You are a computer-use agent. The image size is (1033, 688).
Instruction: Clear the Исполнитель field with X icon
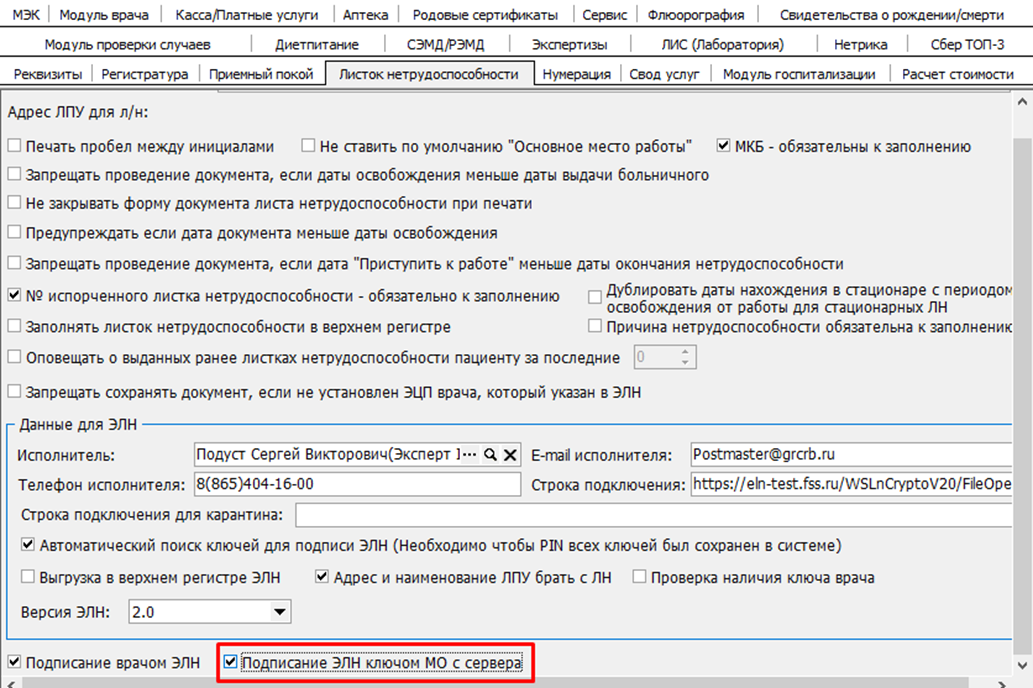(x=510, y=455)
